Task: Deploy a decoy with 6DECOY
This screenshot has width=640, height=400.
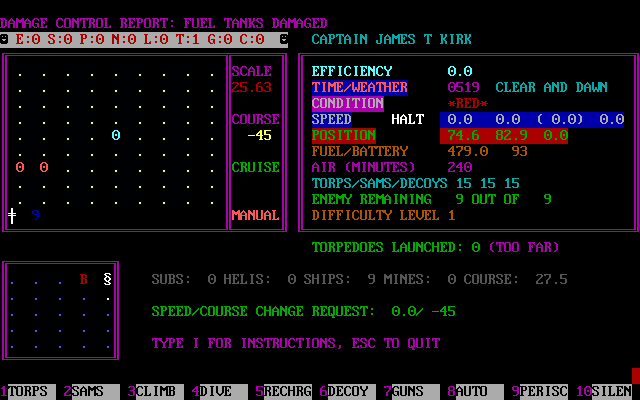Action: coord(347,391)
